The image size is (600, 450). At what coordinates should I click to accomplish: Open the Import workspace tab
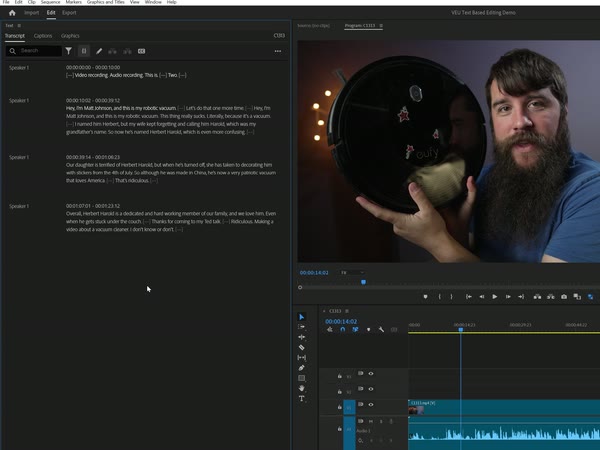click(x=31, y=13)
